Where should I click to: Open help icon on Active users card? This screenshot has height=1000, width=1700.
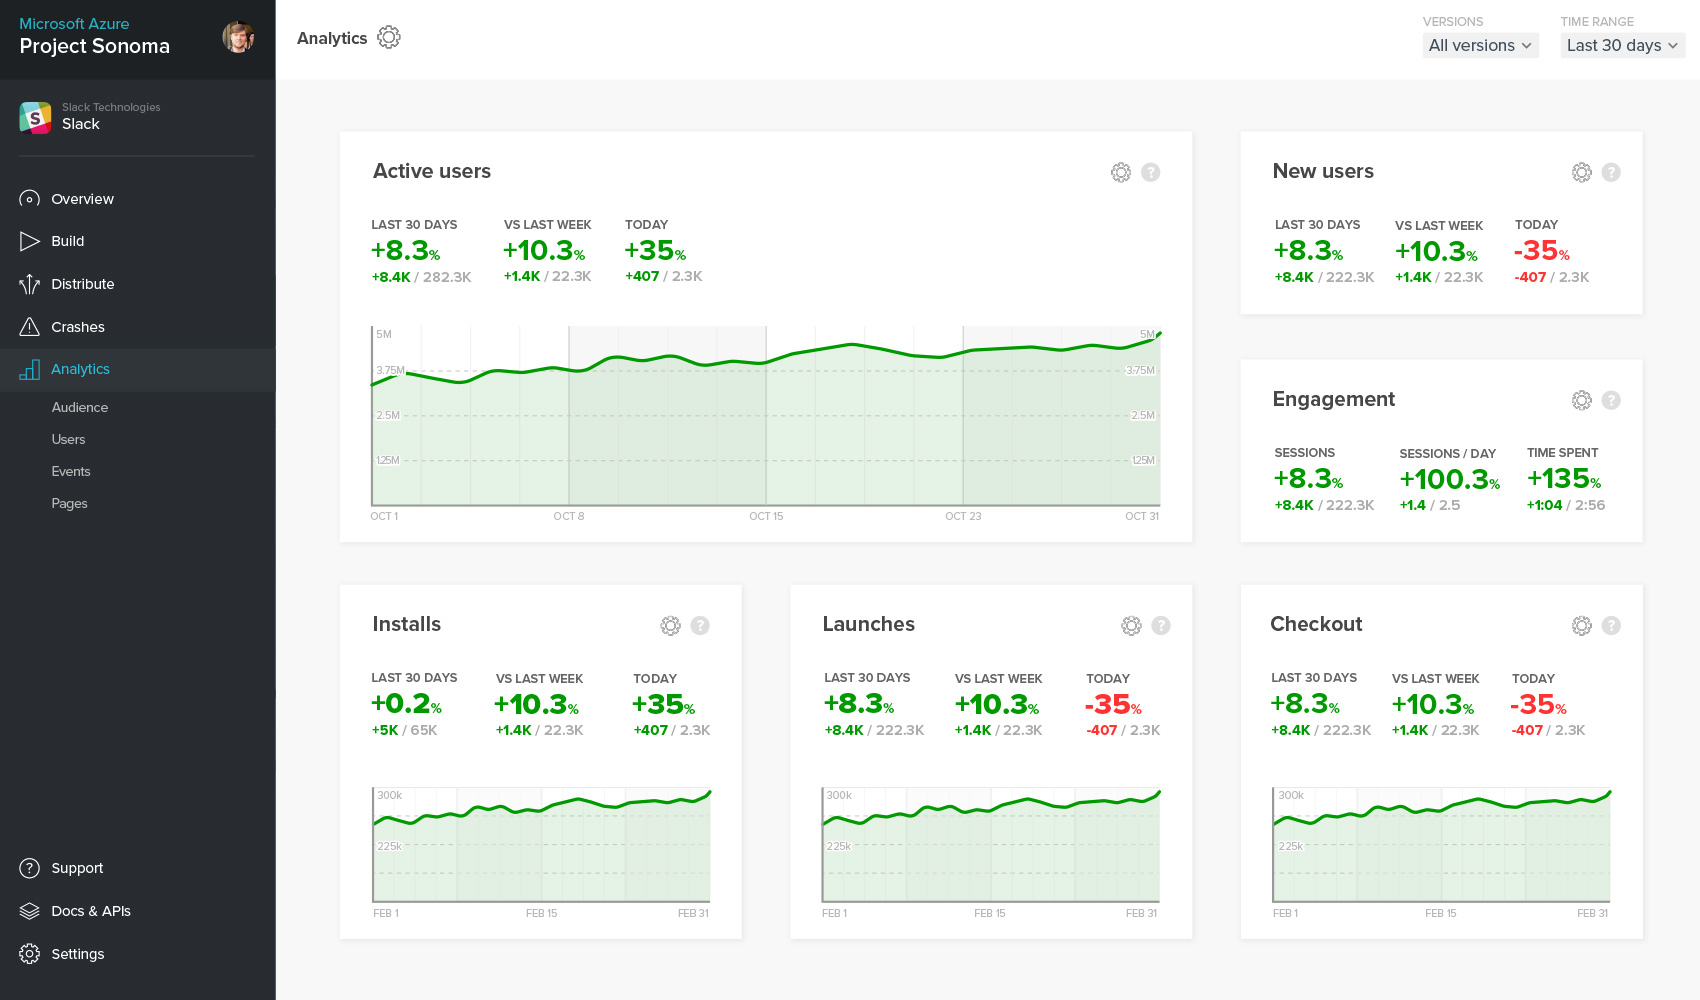point(1150,172)
